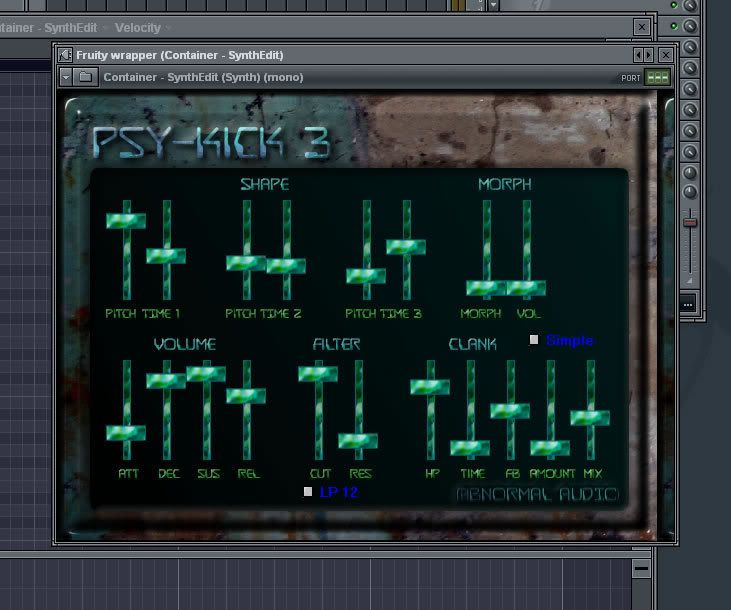Close the Fruity wrapper window
The height and width of the screenshot is (610, 731).
point(666,55)
